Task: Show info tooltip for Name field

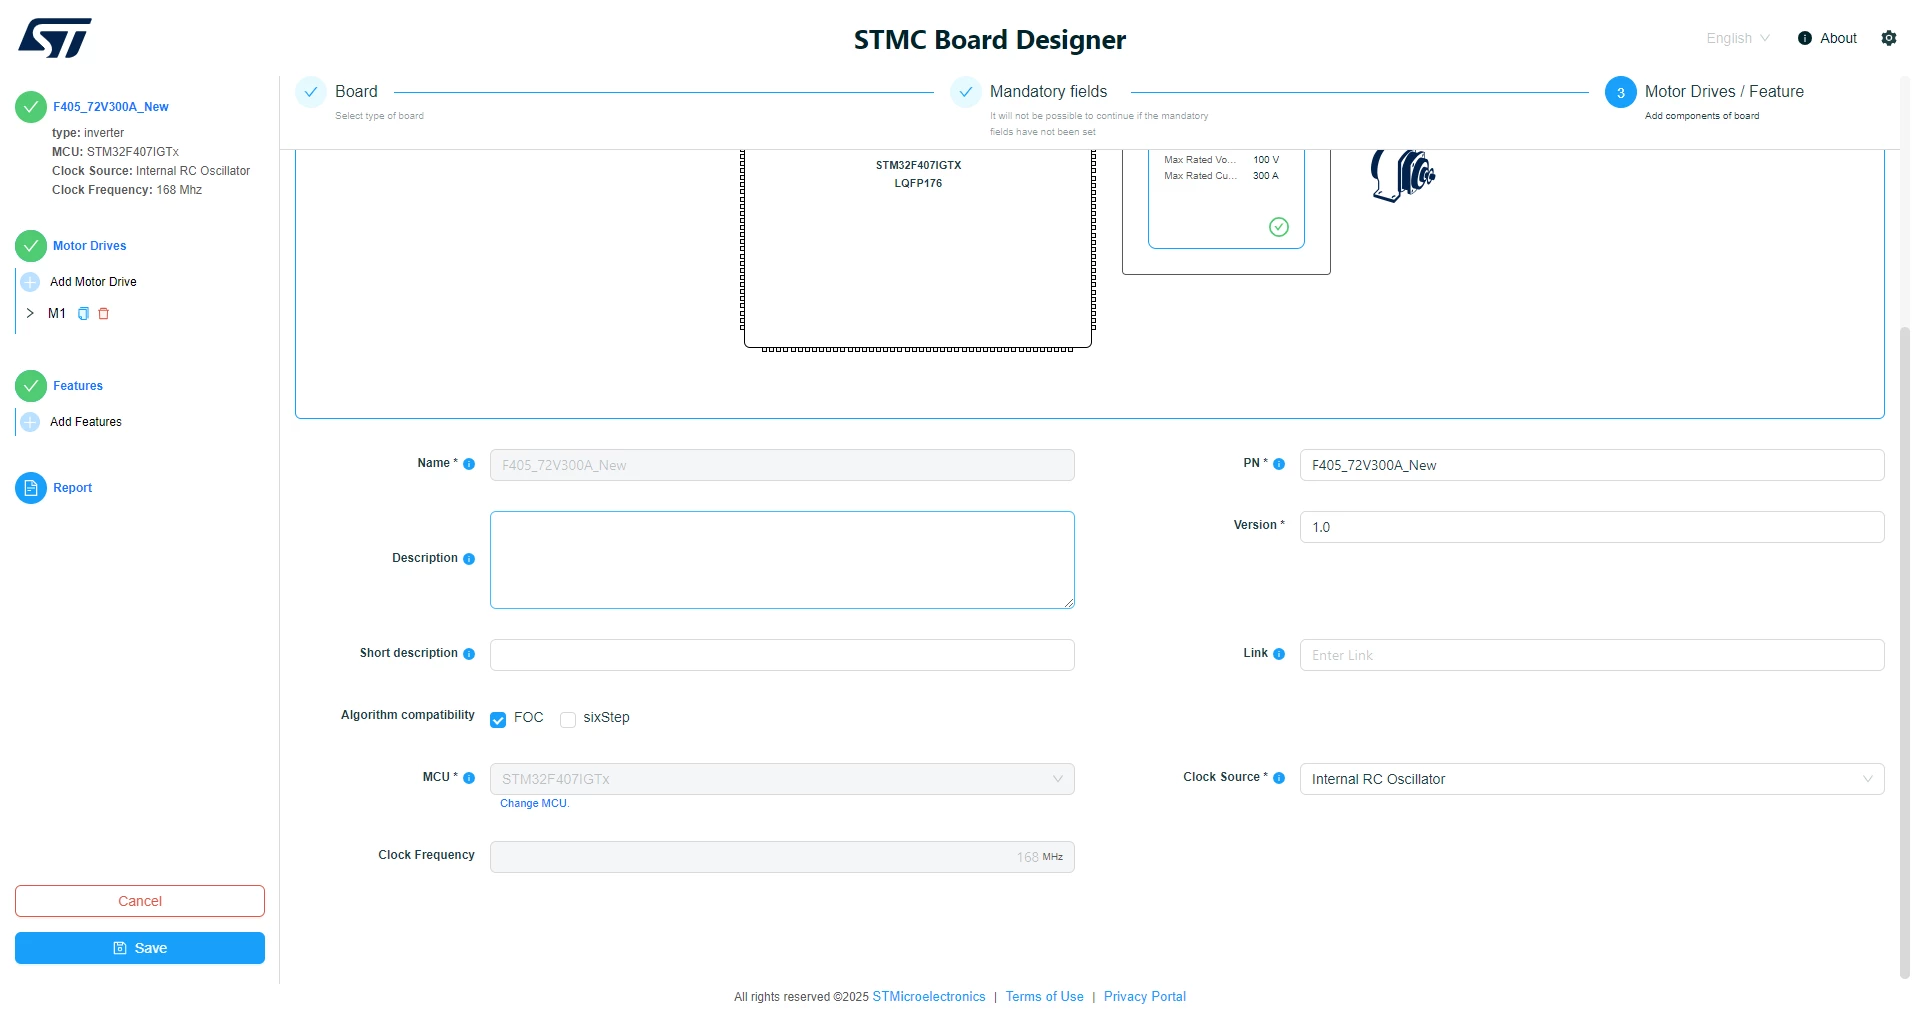Action: (469, 464)
